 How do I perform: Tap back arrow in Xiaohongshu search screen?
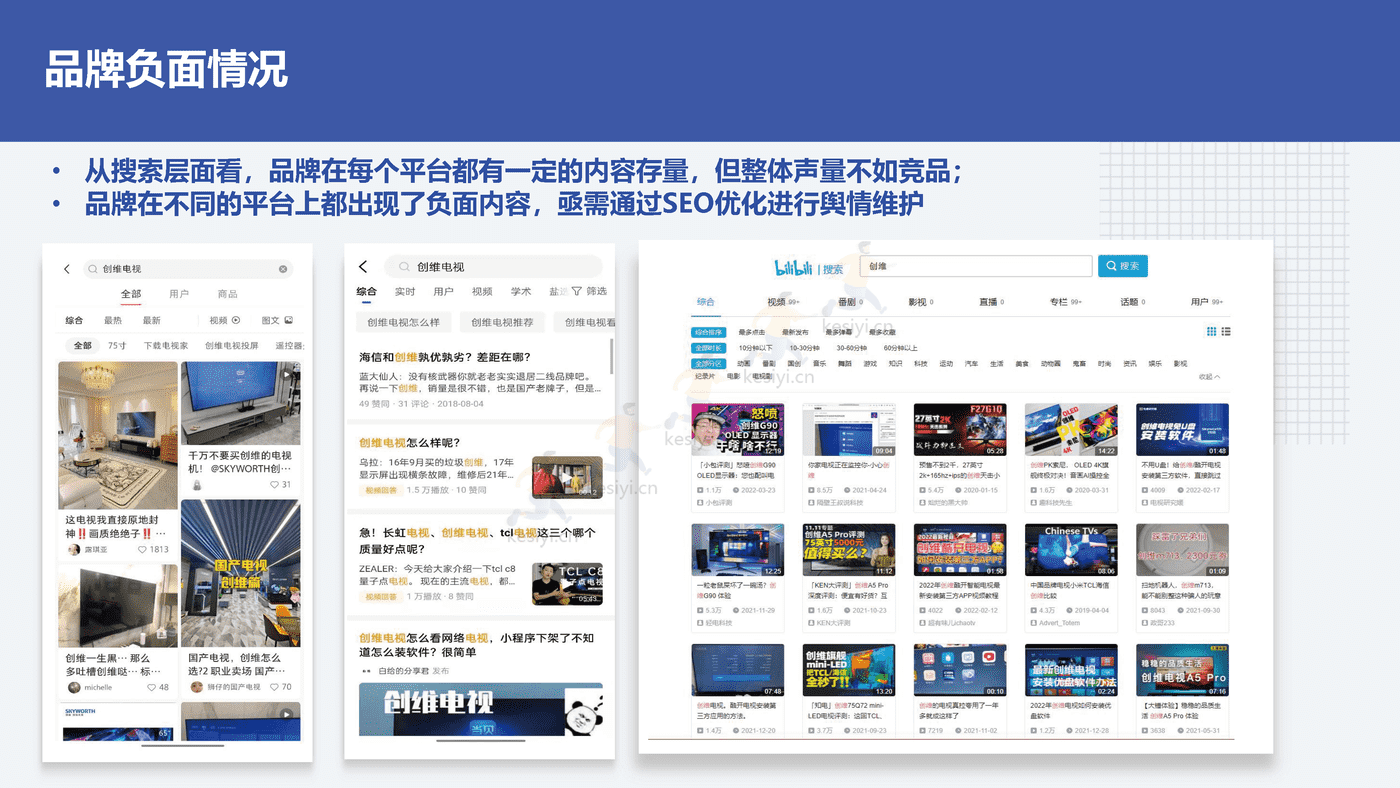tap(67, 269)
